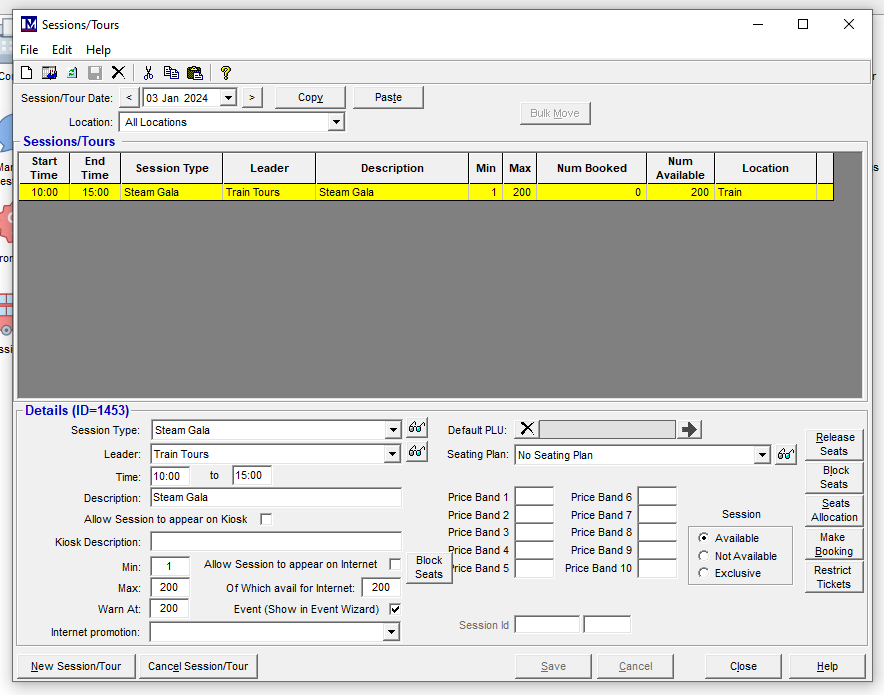Click the Default PLU arrow icon

(690, 429)
